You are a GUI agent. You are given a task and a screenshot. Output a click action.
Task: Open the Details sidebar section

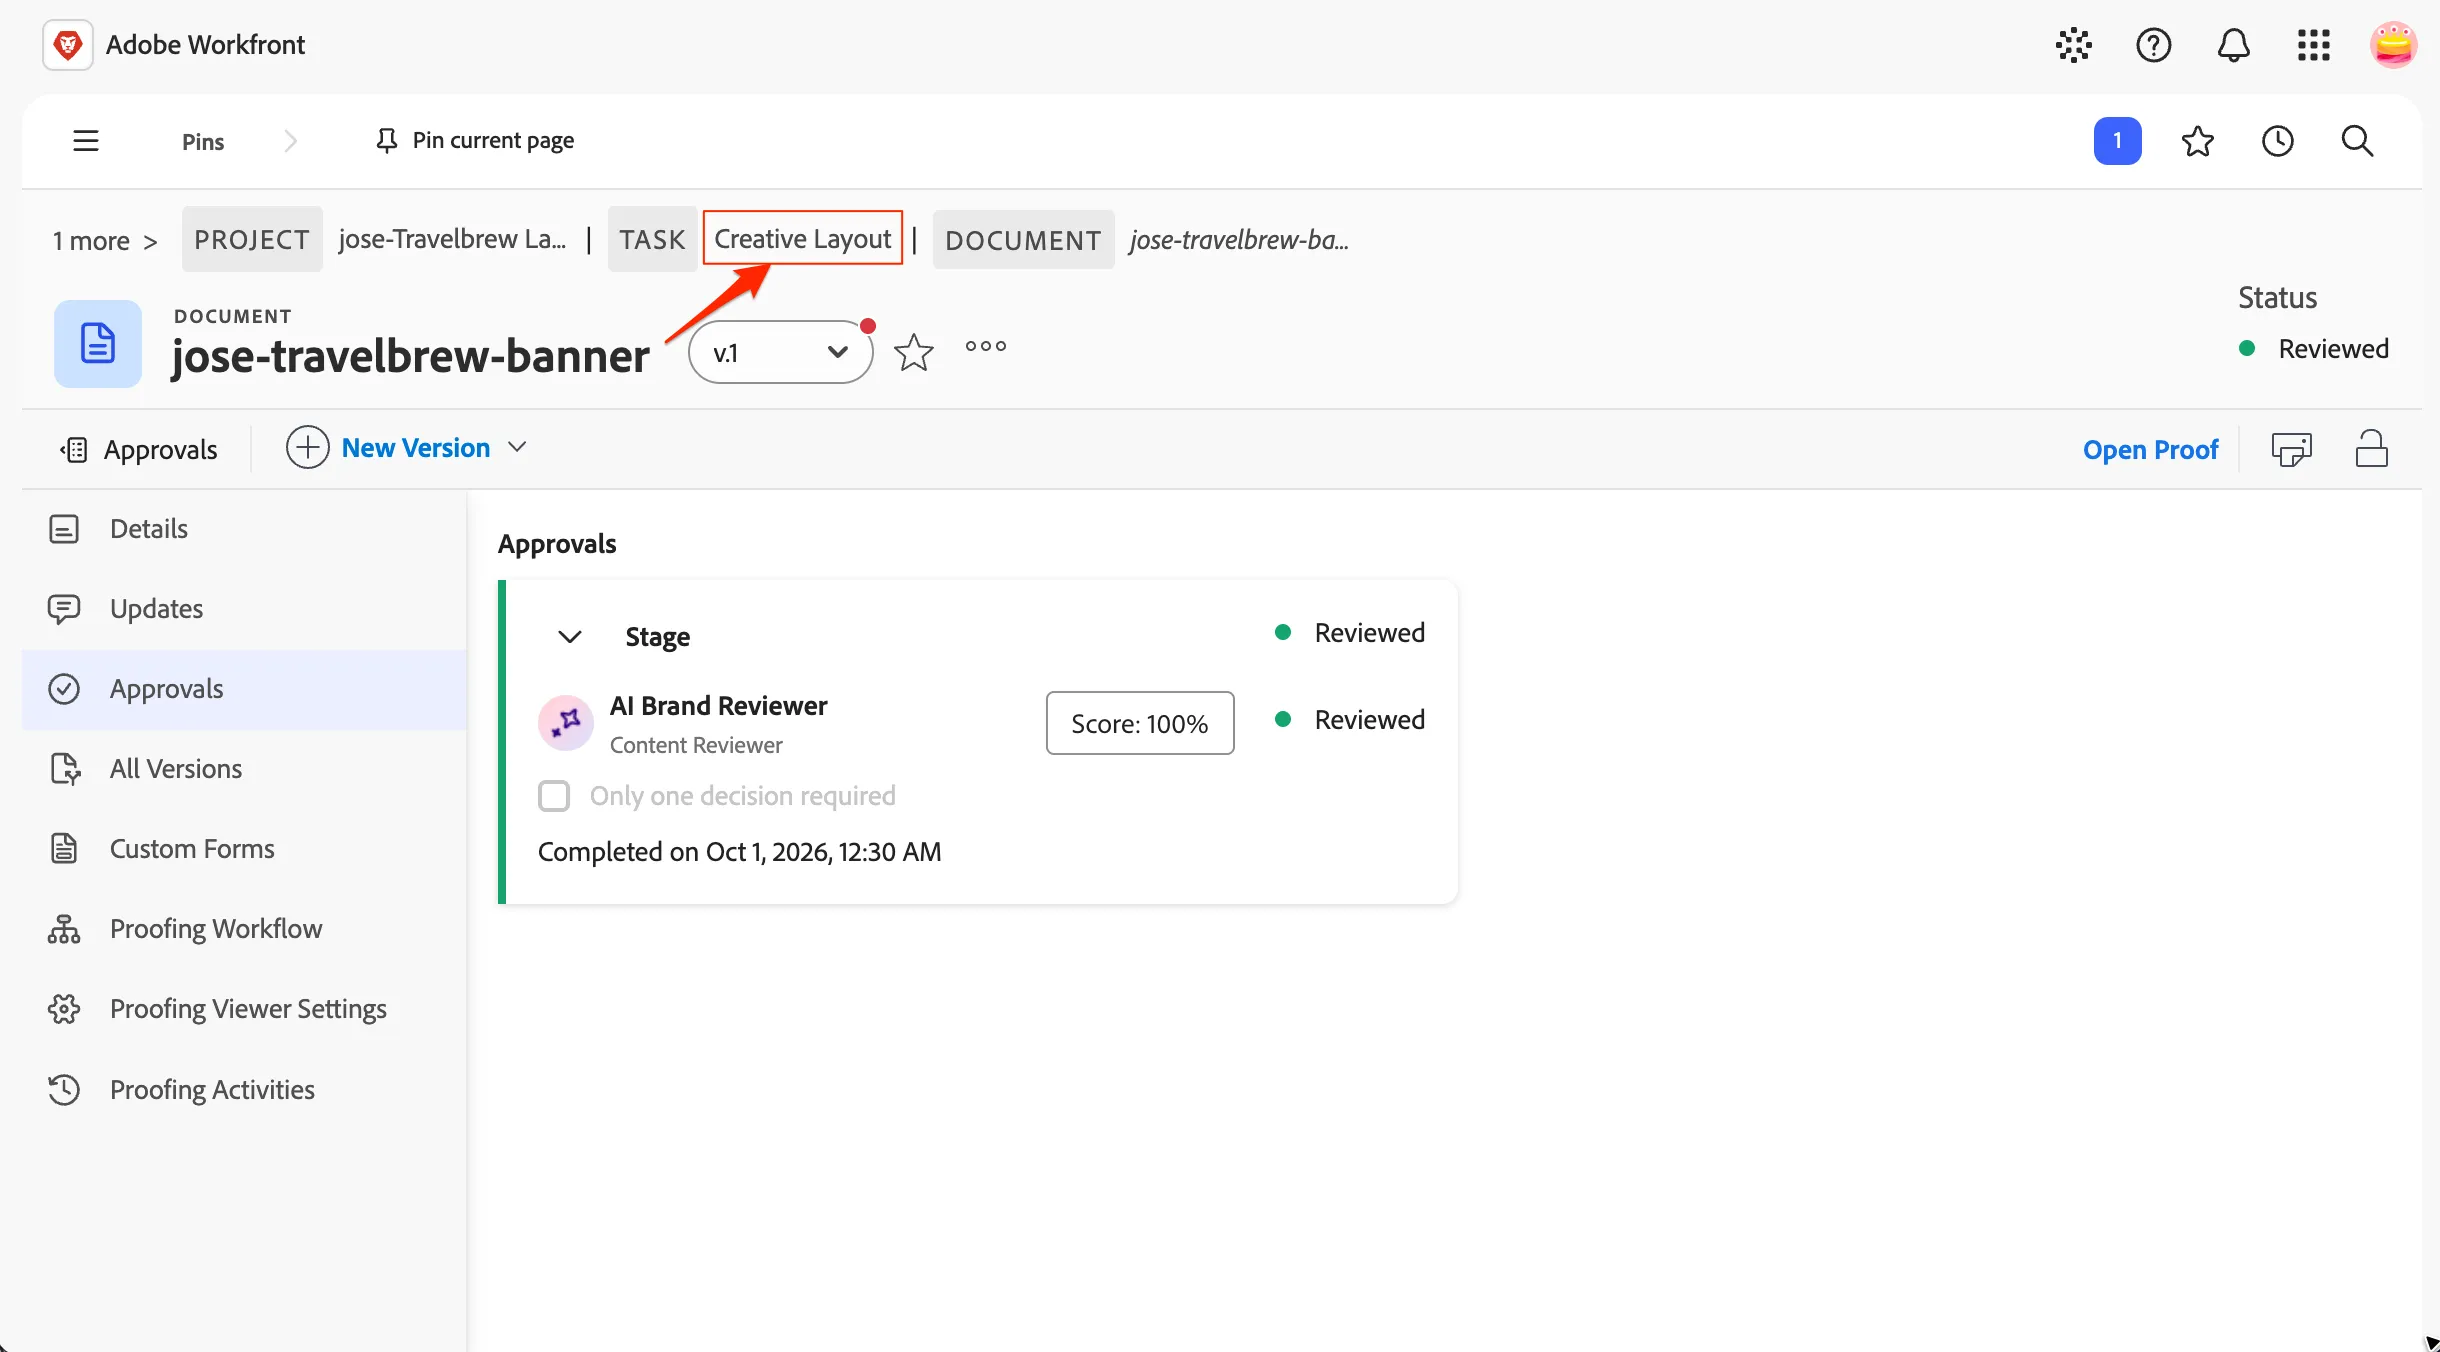pos(245,529)
